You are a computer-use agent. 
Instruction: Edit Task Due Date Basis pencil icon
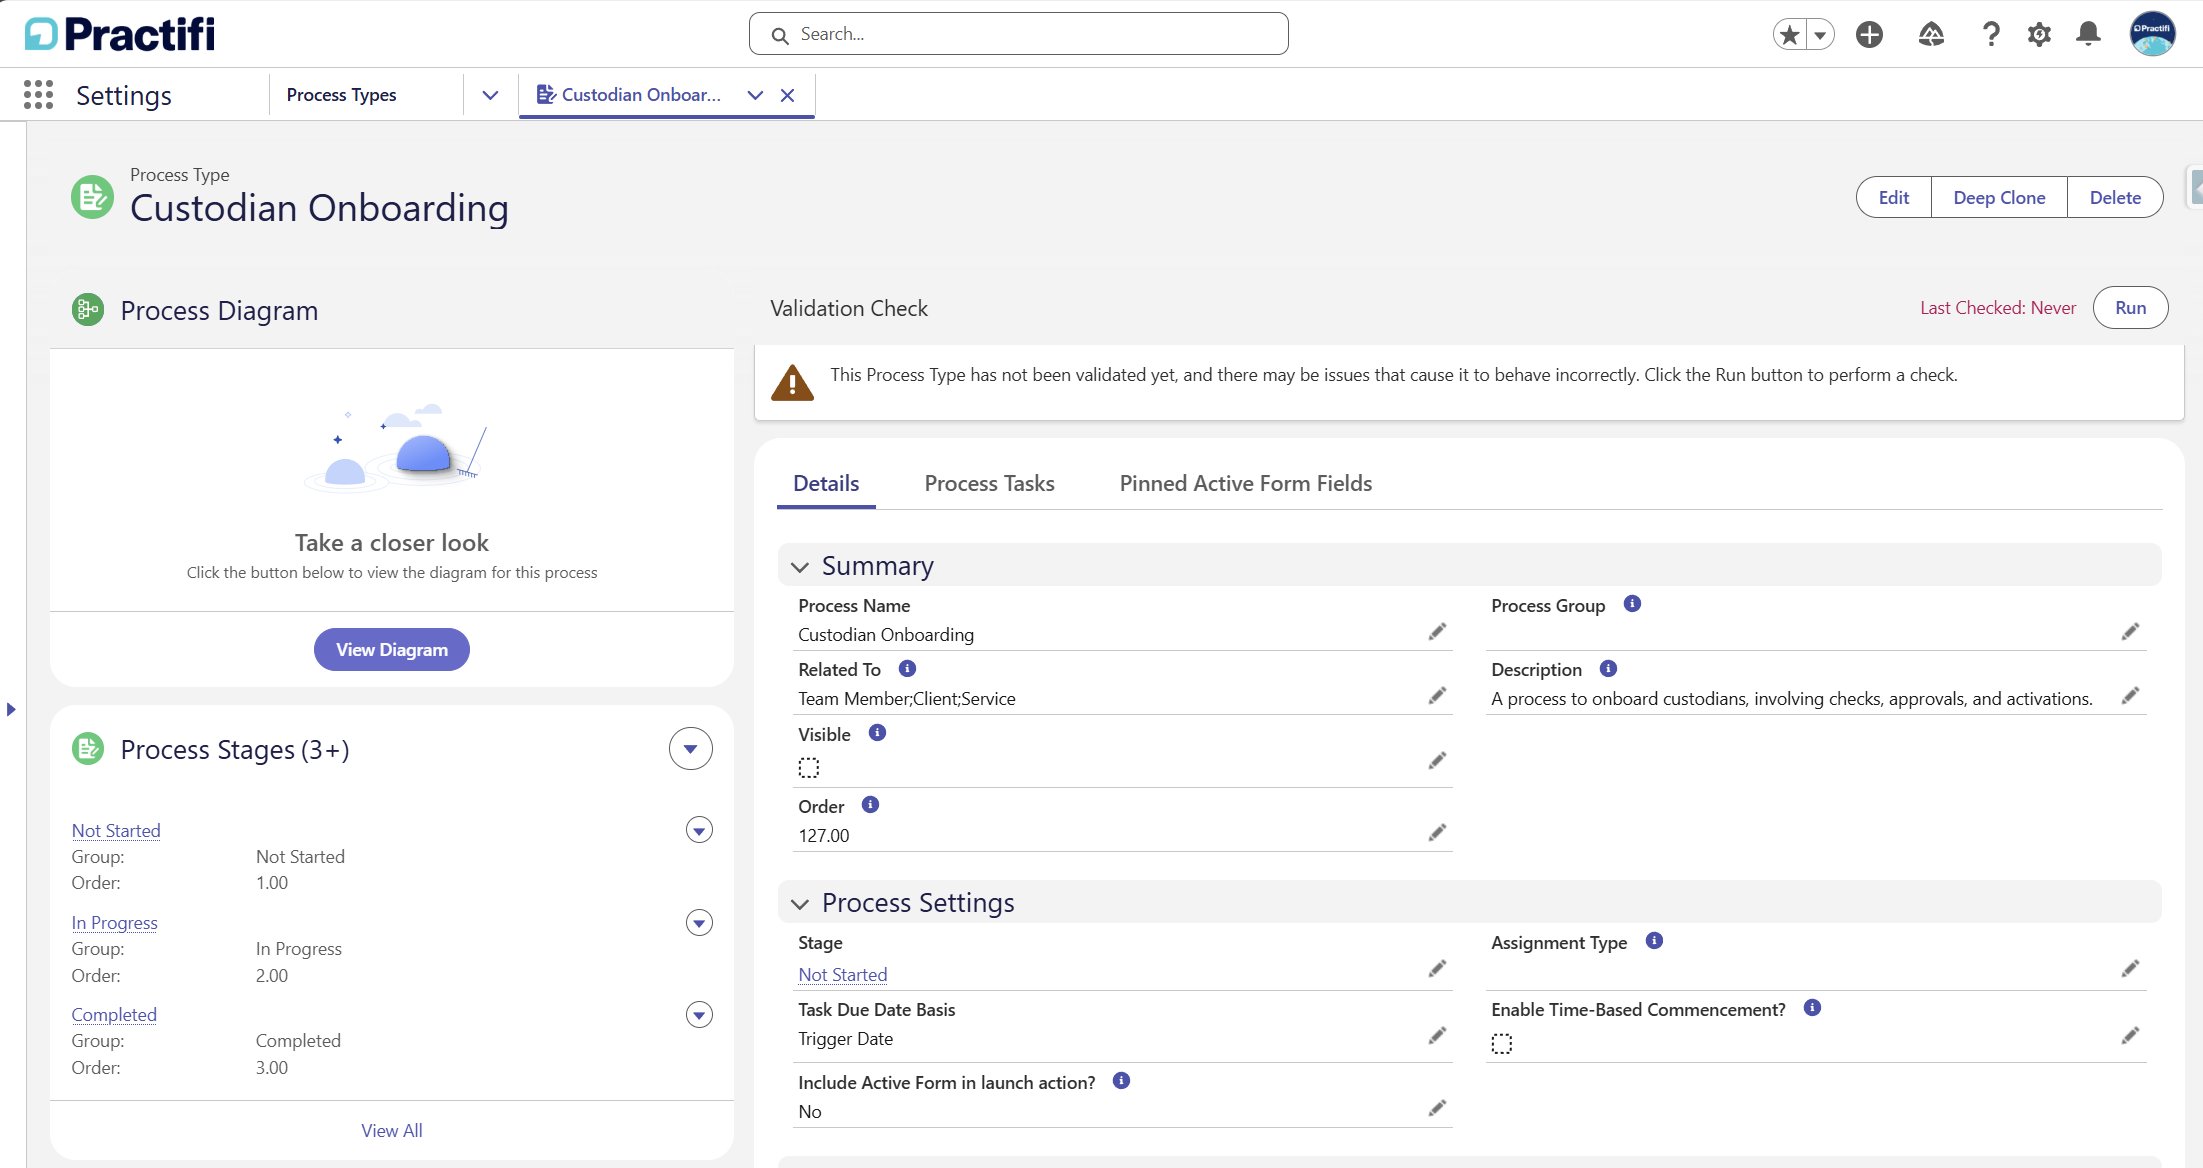[x=1437, y=1036]
